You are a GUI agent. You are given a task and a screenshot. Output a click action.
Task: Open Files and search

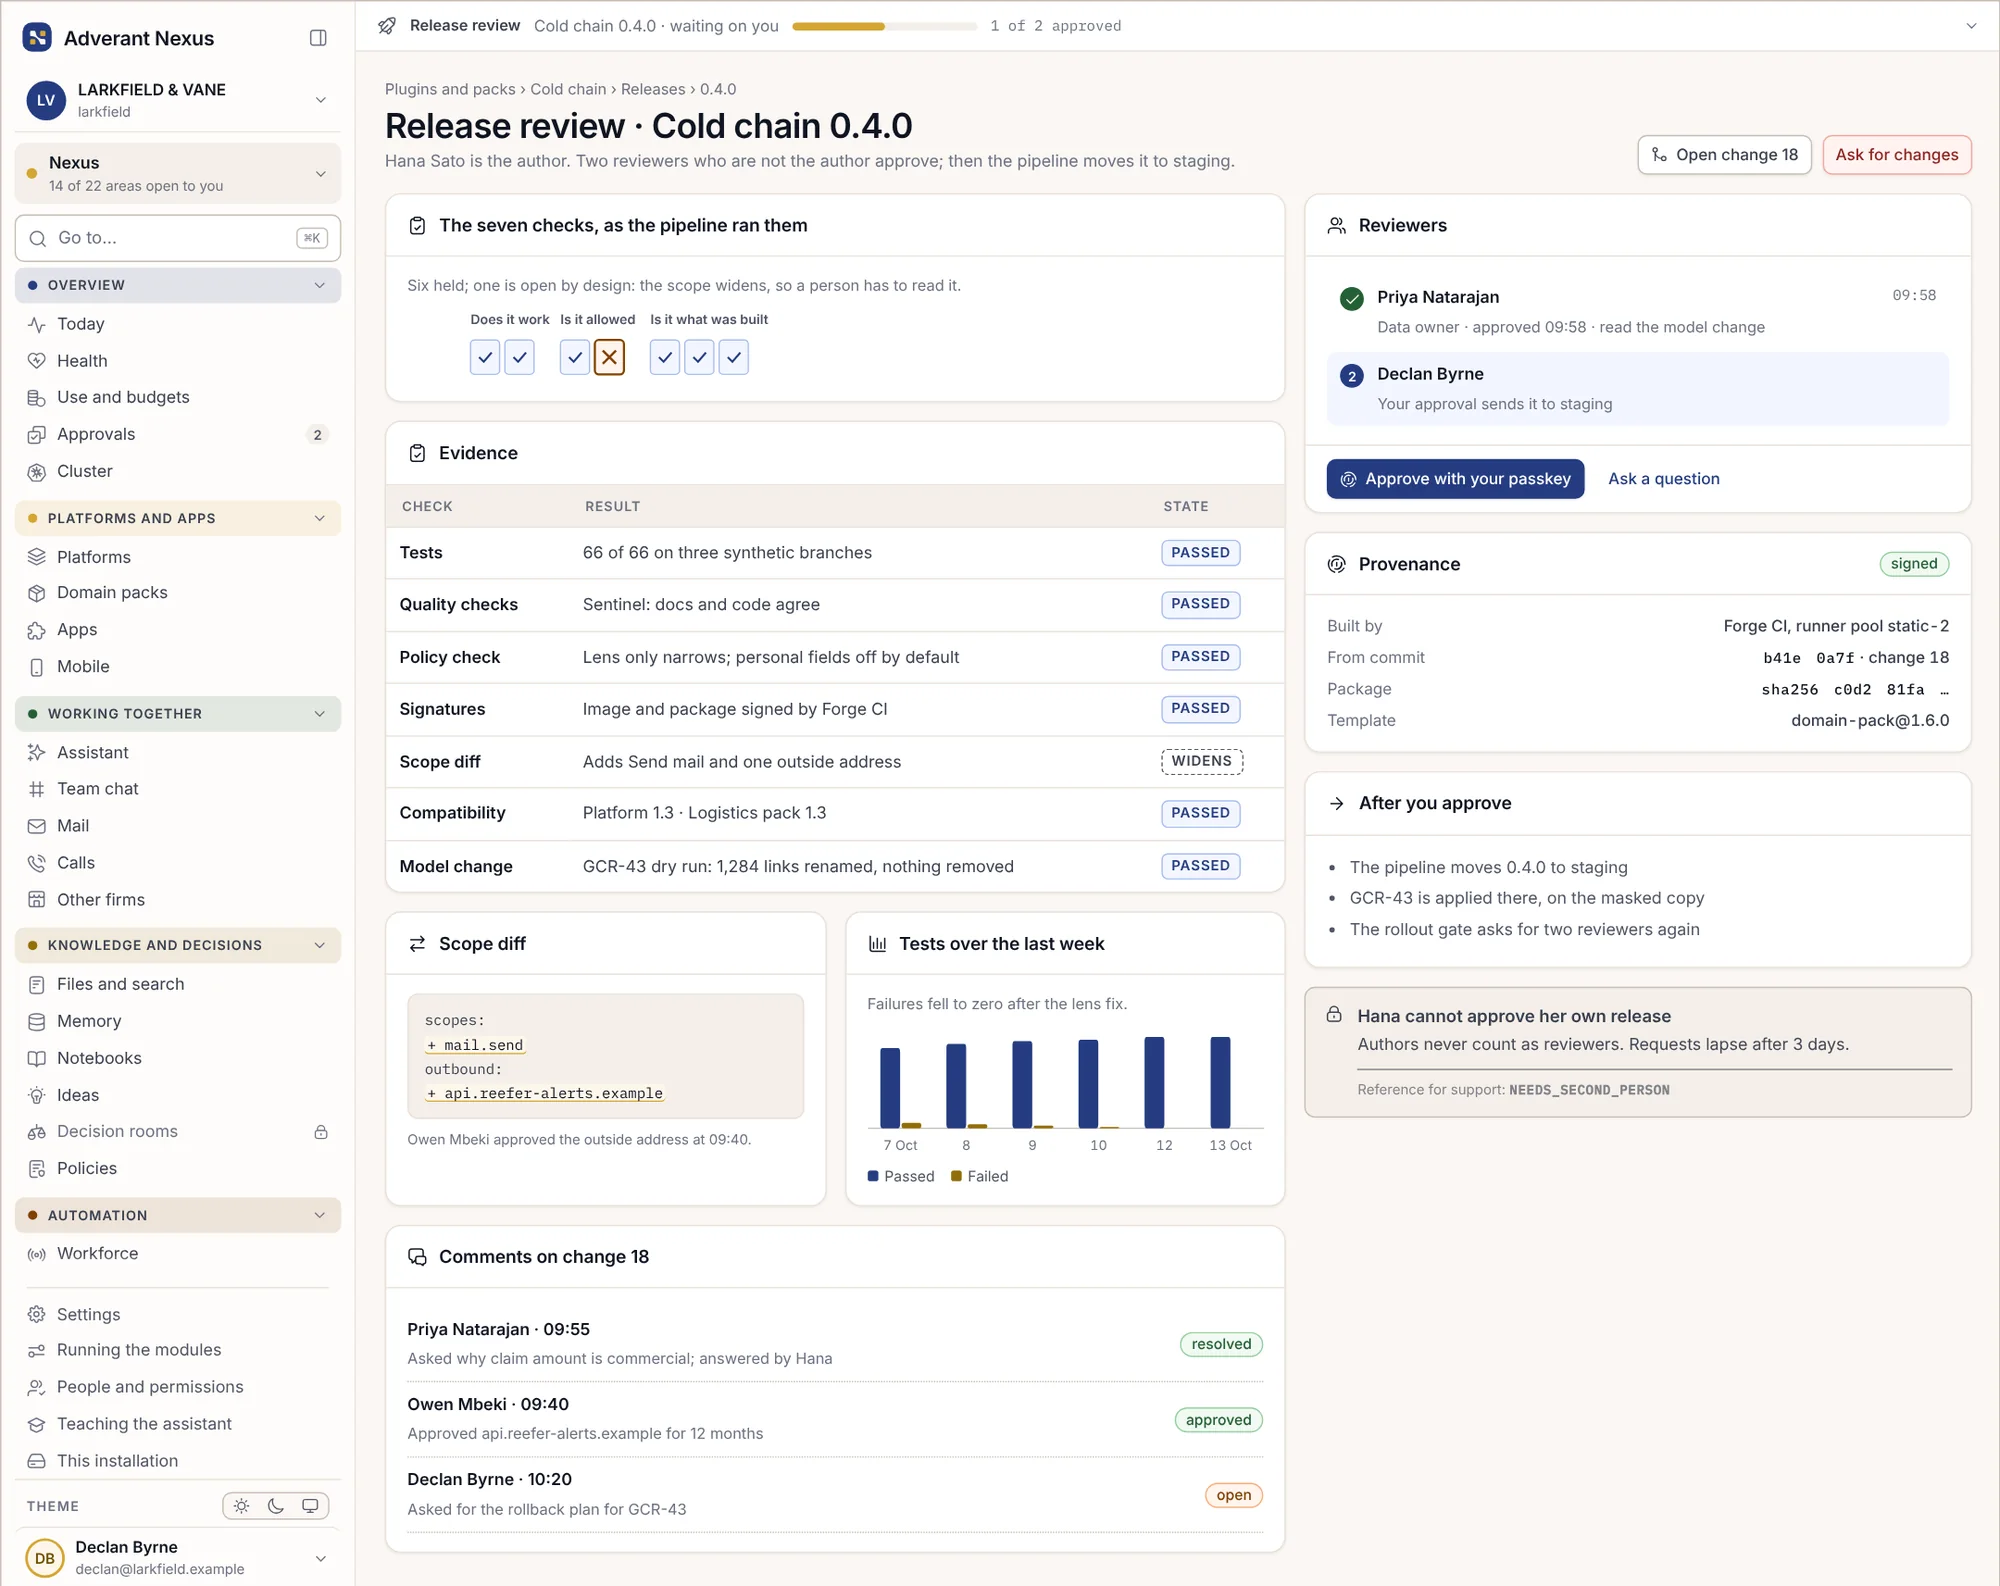pyautogui.click(x=178, y=984)
